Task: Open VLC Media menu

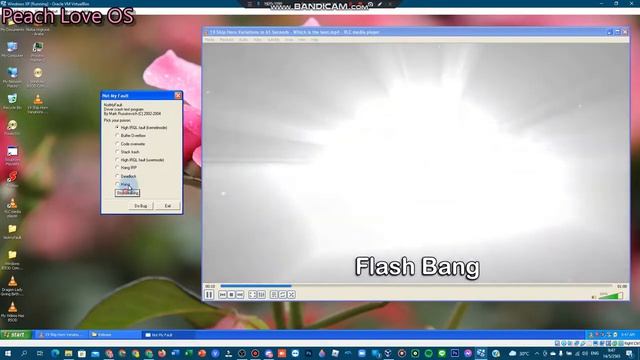Action: click(209, 40)
